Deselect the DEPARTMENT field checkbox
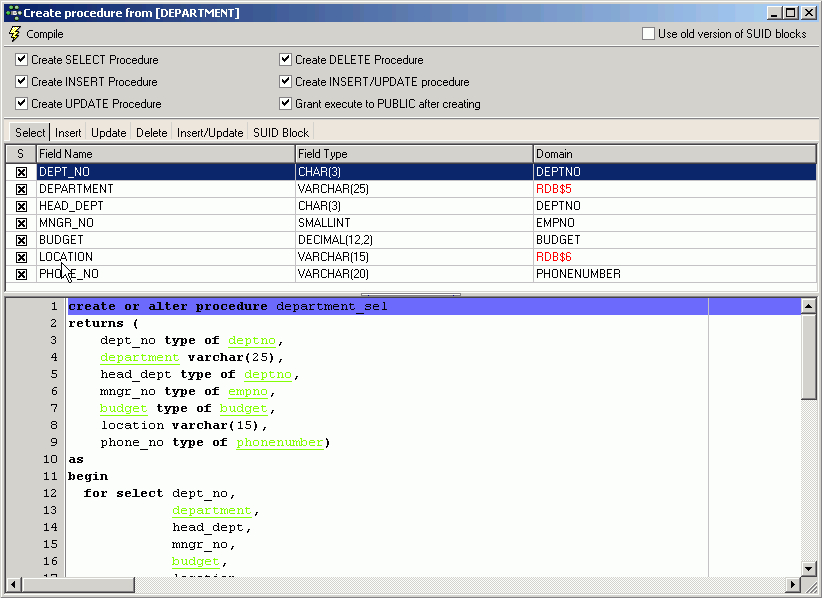This screenshot has height=598, width=822. (21, 189)
